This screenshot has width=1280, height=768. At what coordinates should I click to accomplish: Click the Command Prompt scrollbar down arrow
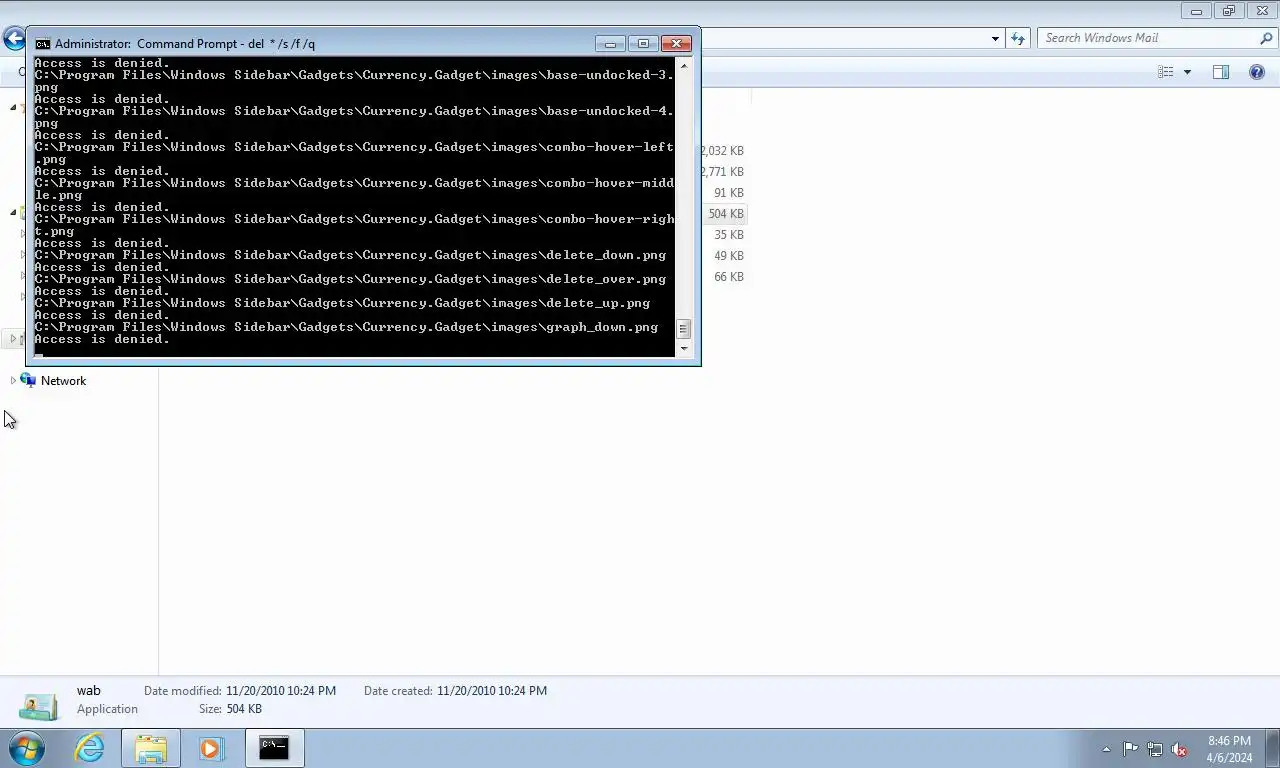(684, 348)
